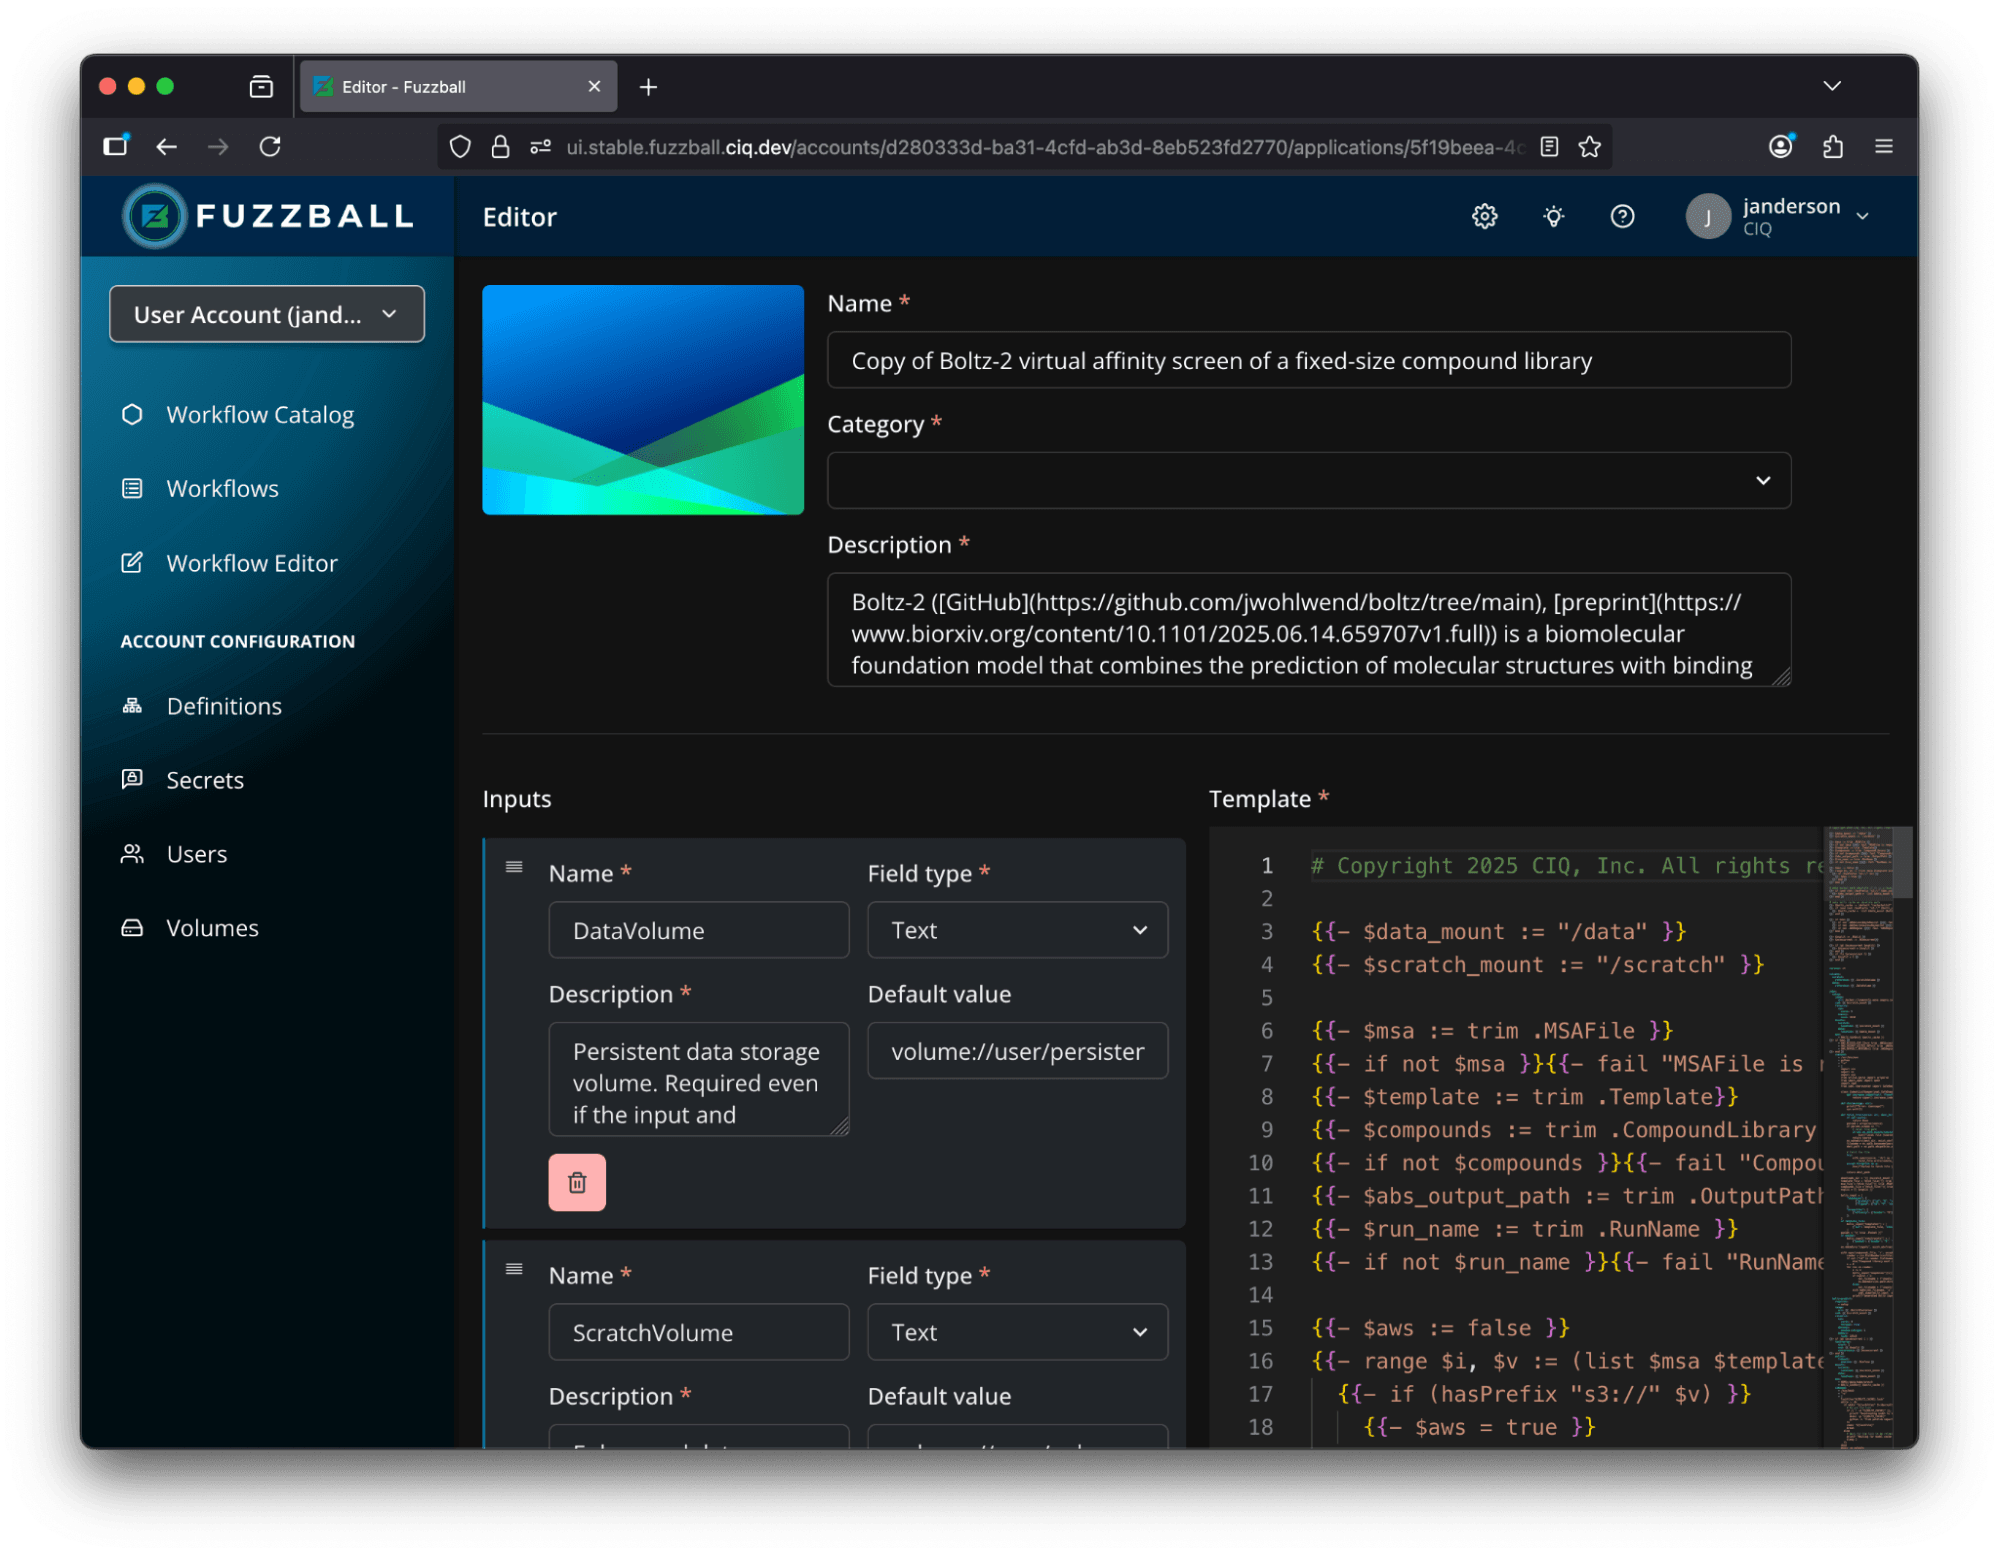Open the browser extensions puzzle icon
This screenshot has height=1555, width=1999.
[x=1832, y=147]
